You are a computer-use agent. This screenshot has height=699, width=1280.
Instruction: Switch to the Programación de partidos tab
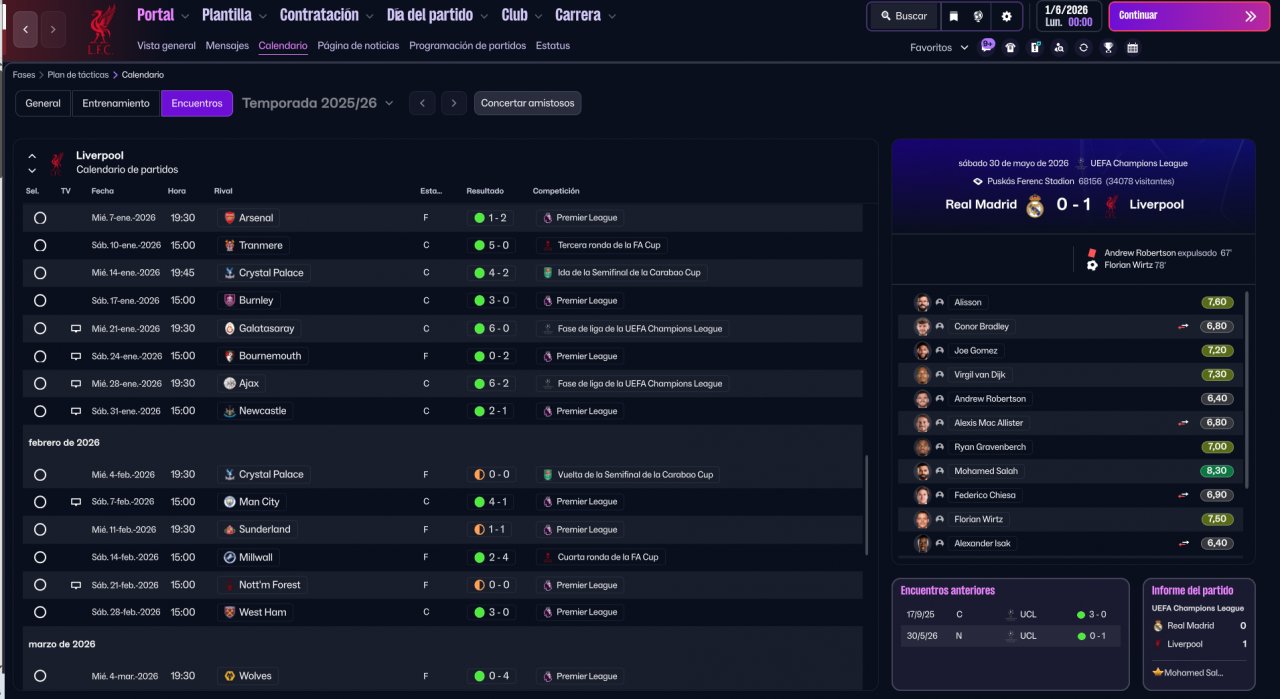pos(467,46)
